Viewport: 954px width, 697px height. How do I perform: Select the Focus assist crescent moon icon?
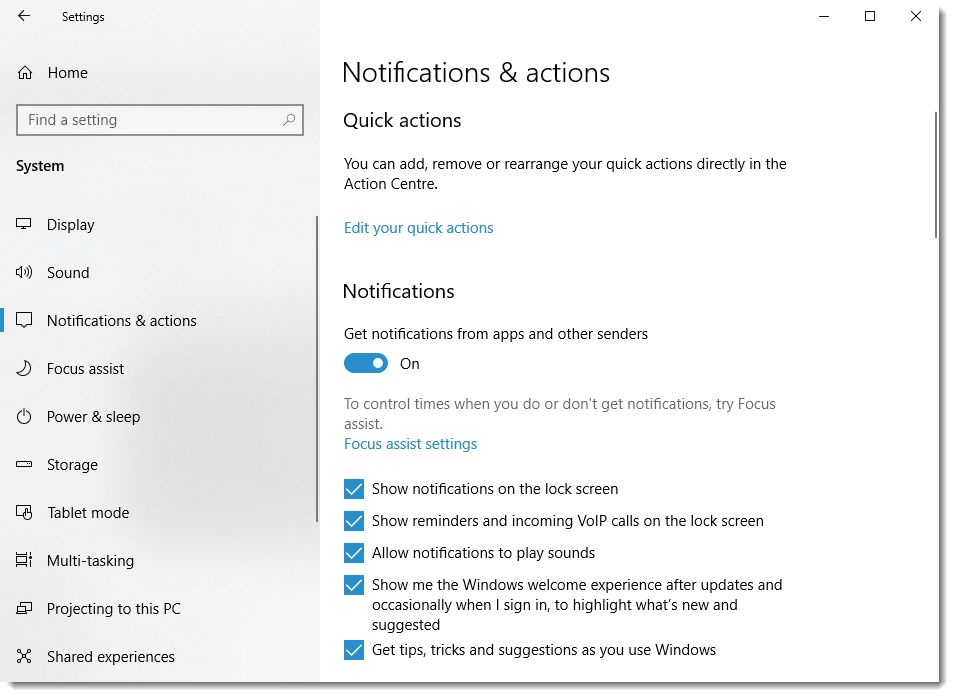23,368
